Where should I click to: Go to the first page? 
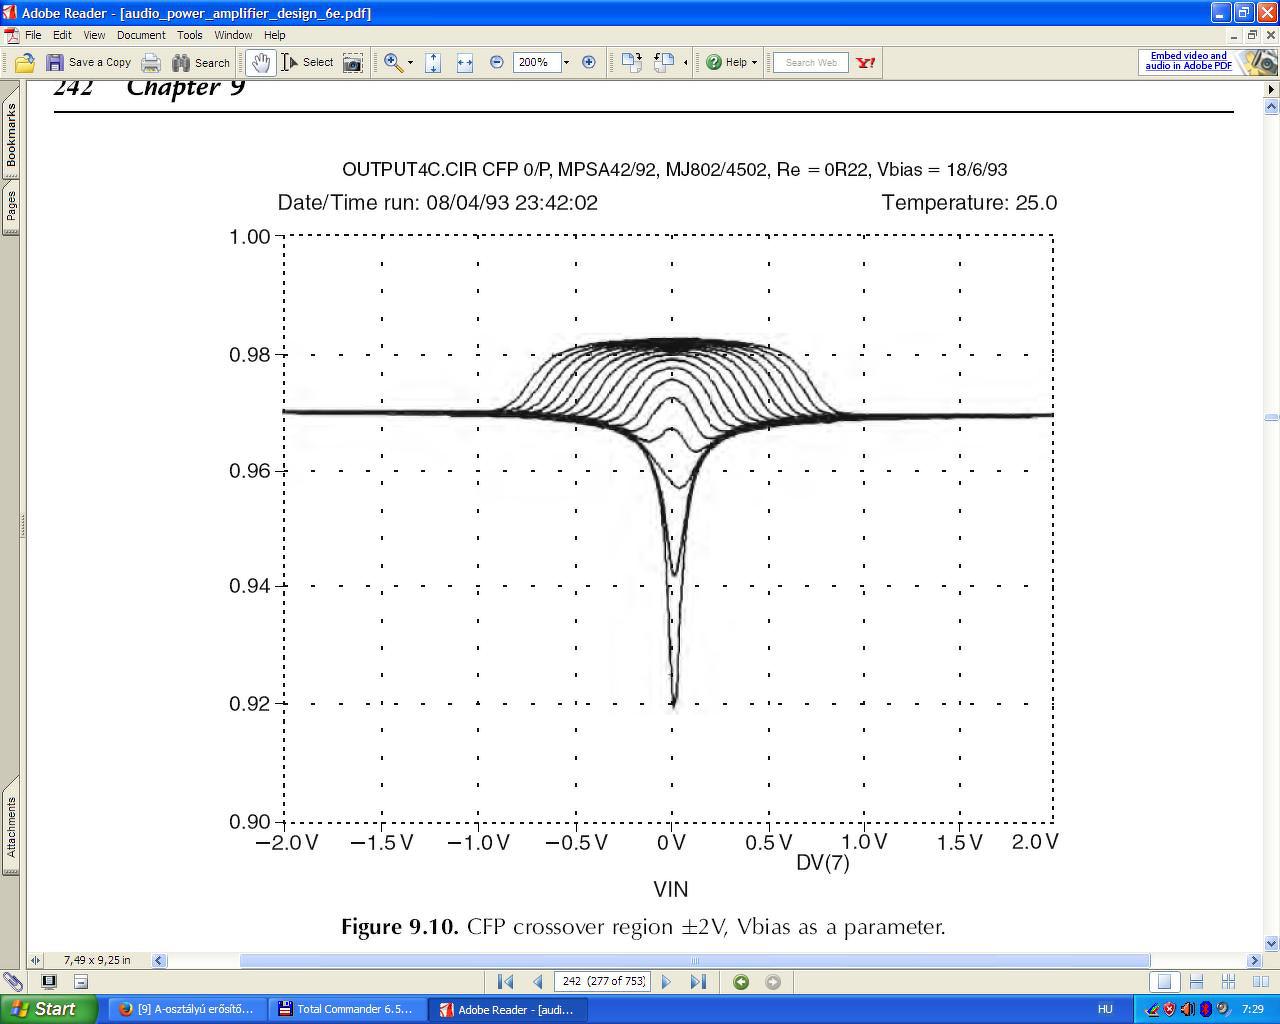[505, 982]
